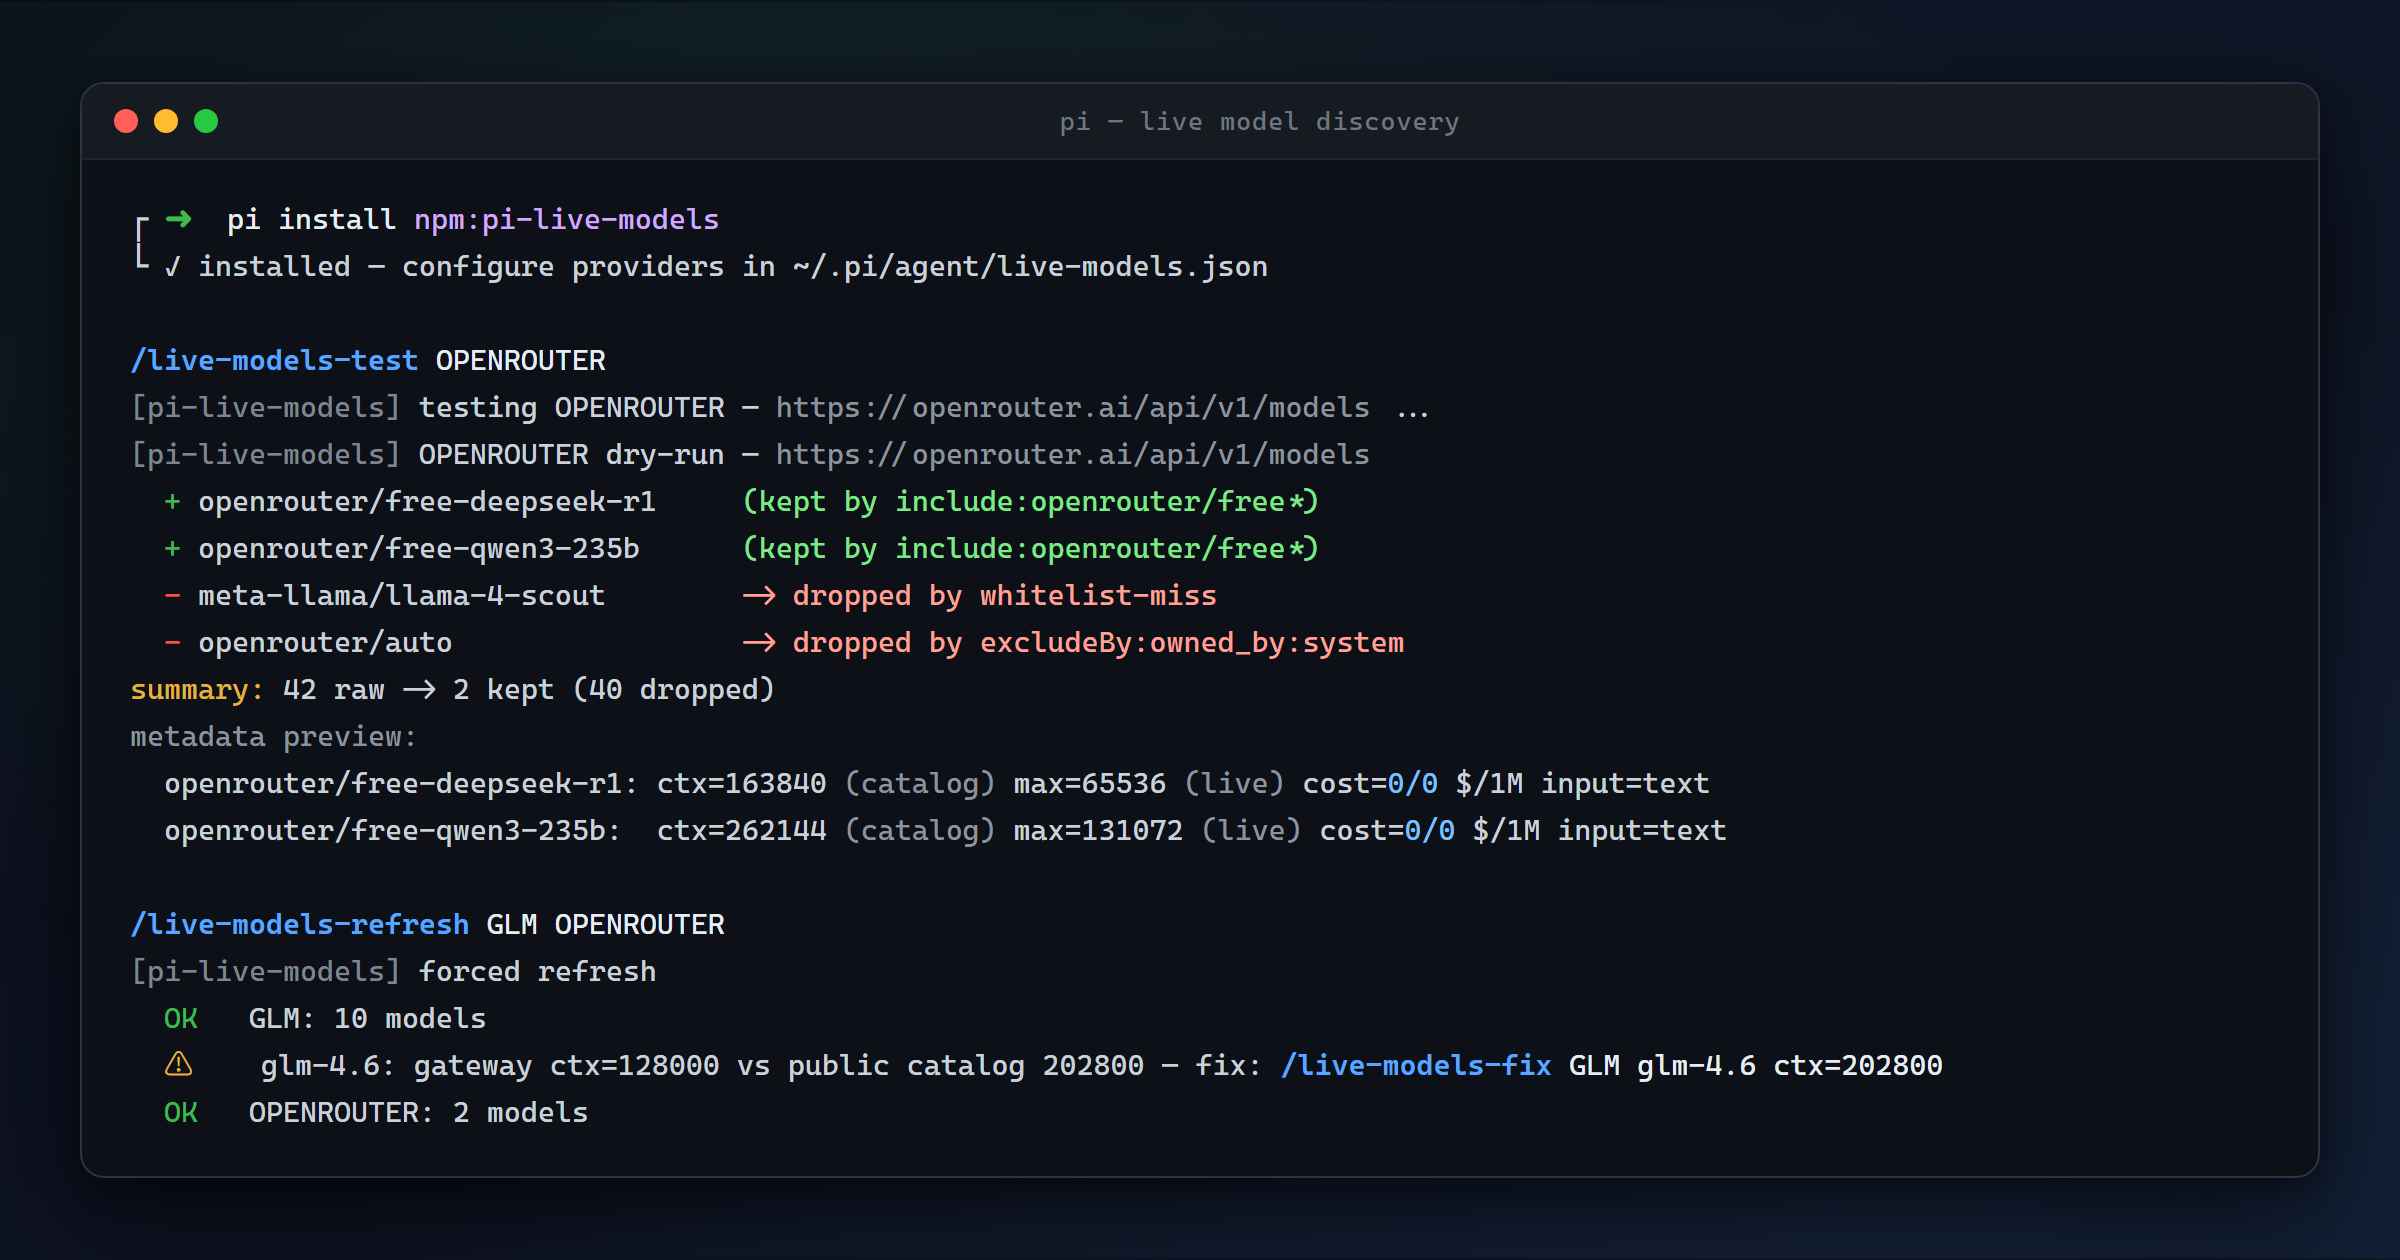Image resolution: width=2400 pixels, height=1260 pixels.
Task: Click 'OPENROUTER: 2 models' result
Action: click(418, 1113)
